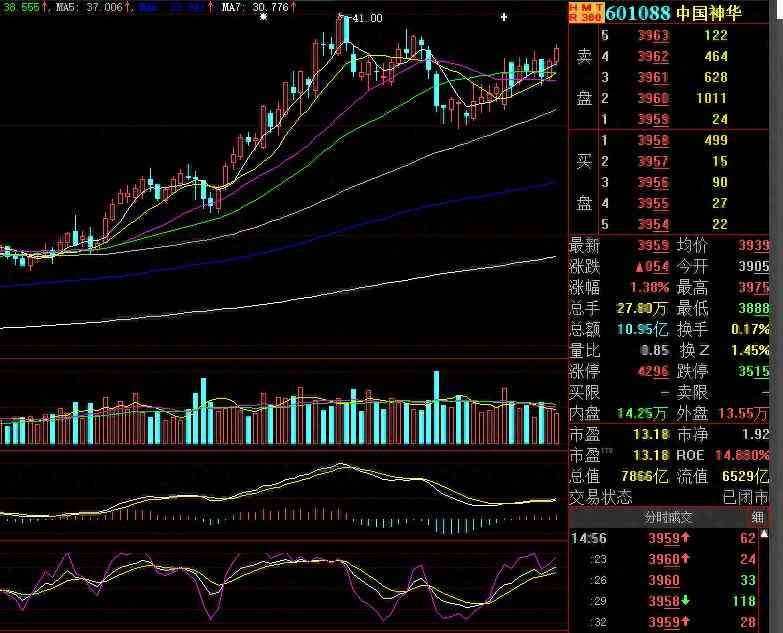The height and width of the screenshot is (633, 783).
Task: Click the MA5 indicator label
Action: [67, 7]
